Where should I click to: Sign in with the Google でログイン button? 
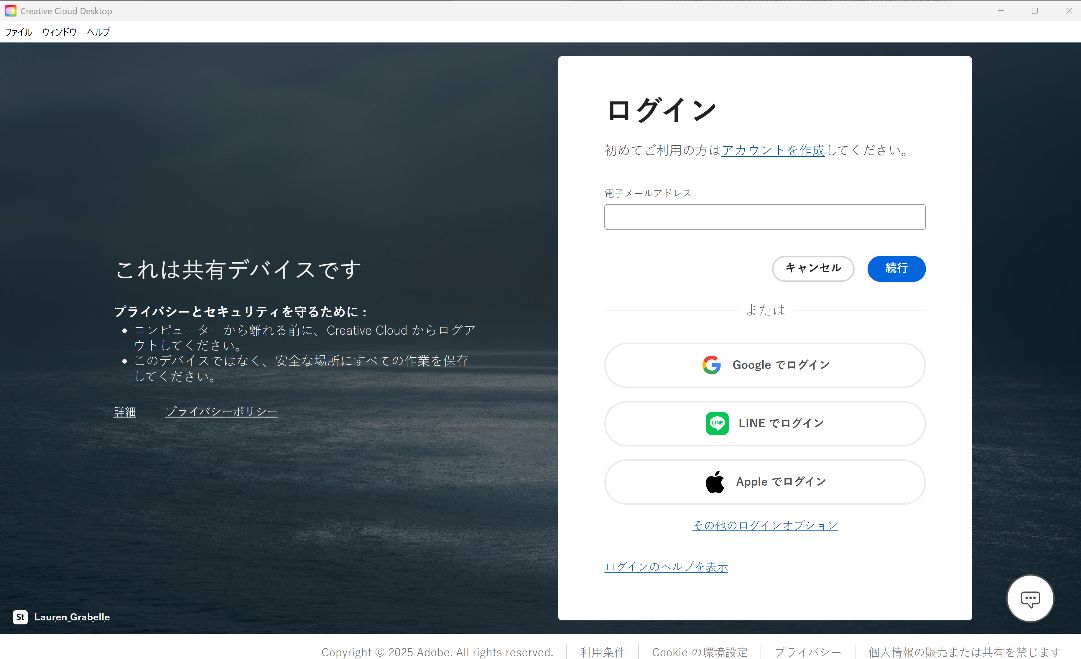(765, 365)
